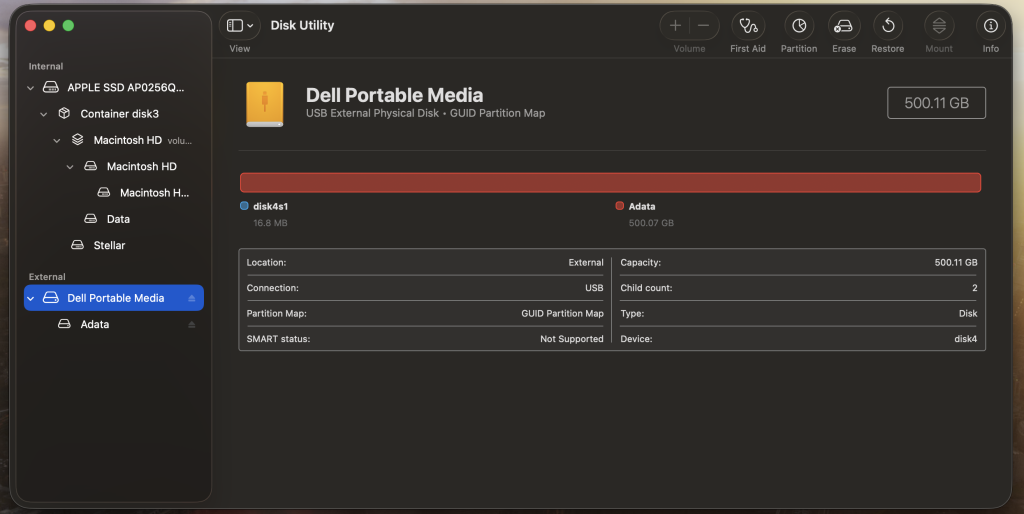Click the Type Disk value
Viewport: 1024px width, 514px height.
[x=968, y=313]
